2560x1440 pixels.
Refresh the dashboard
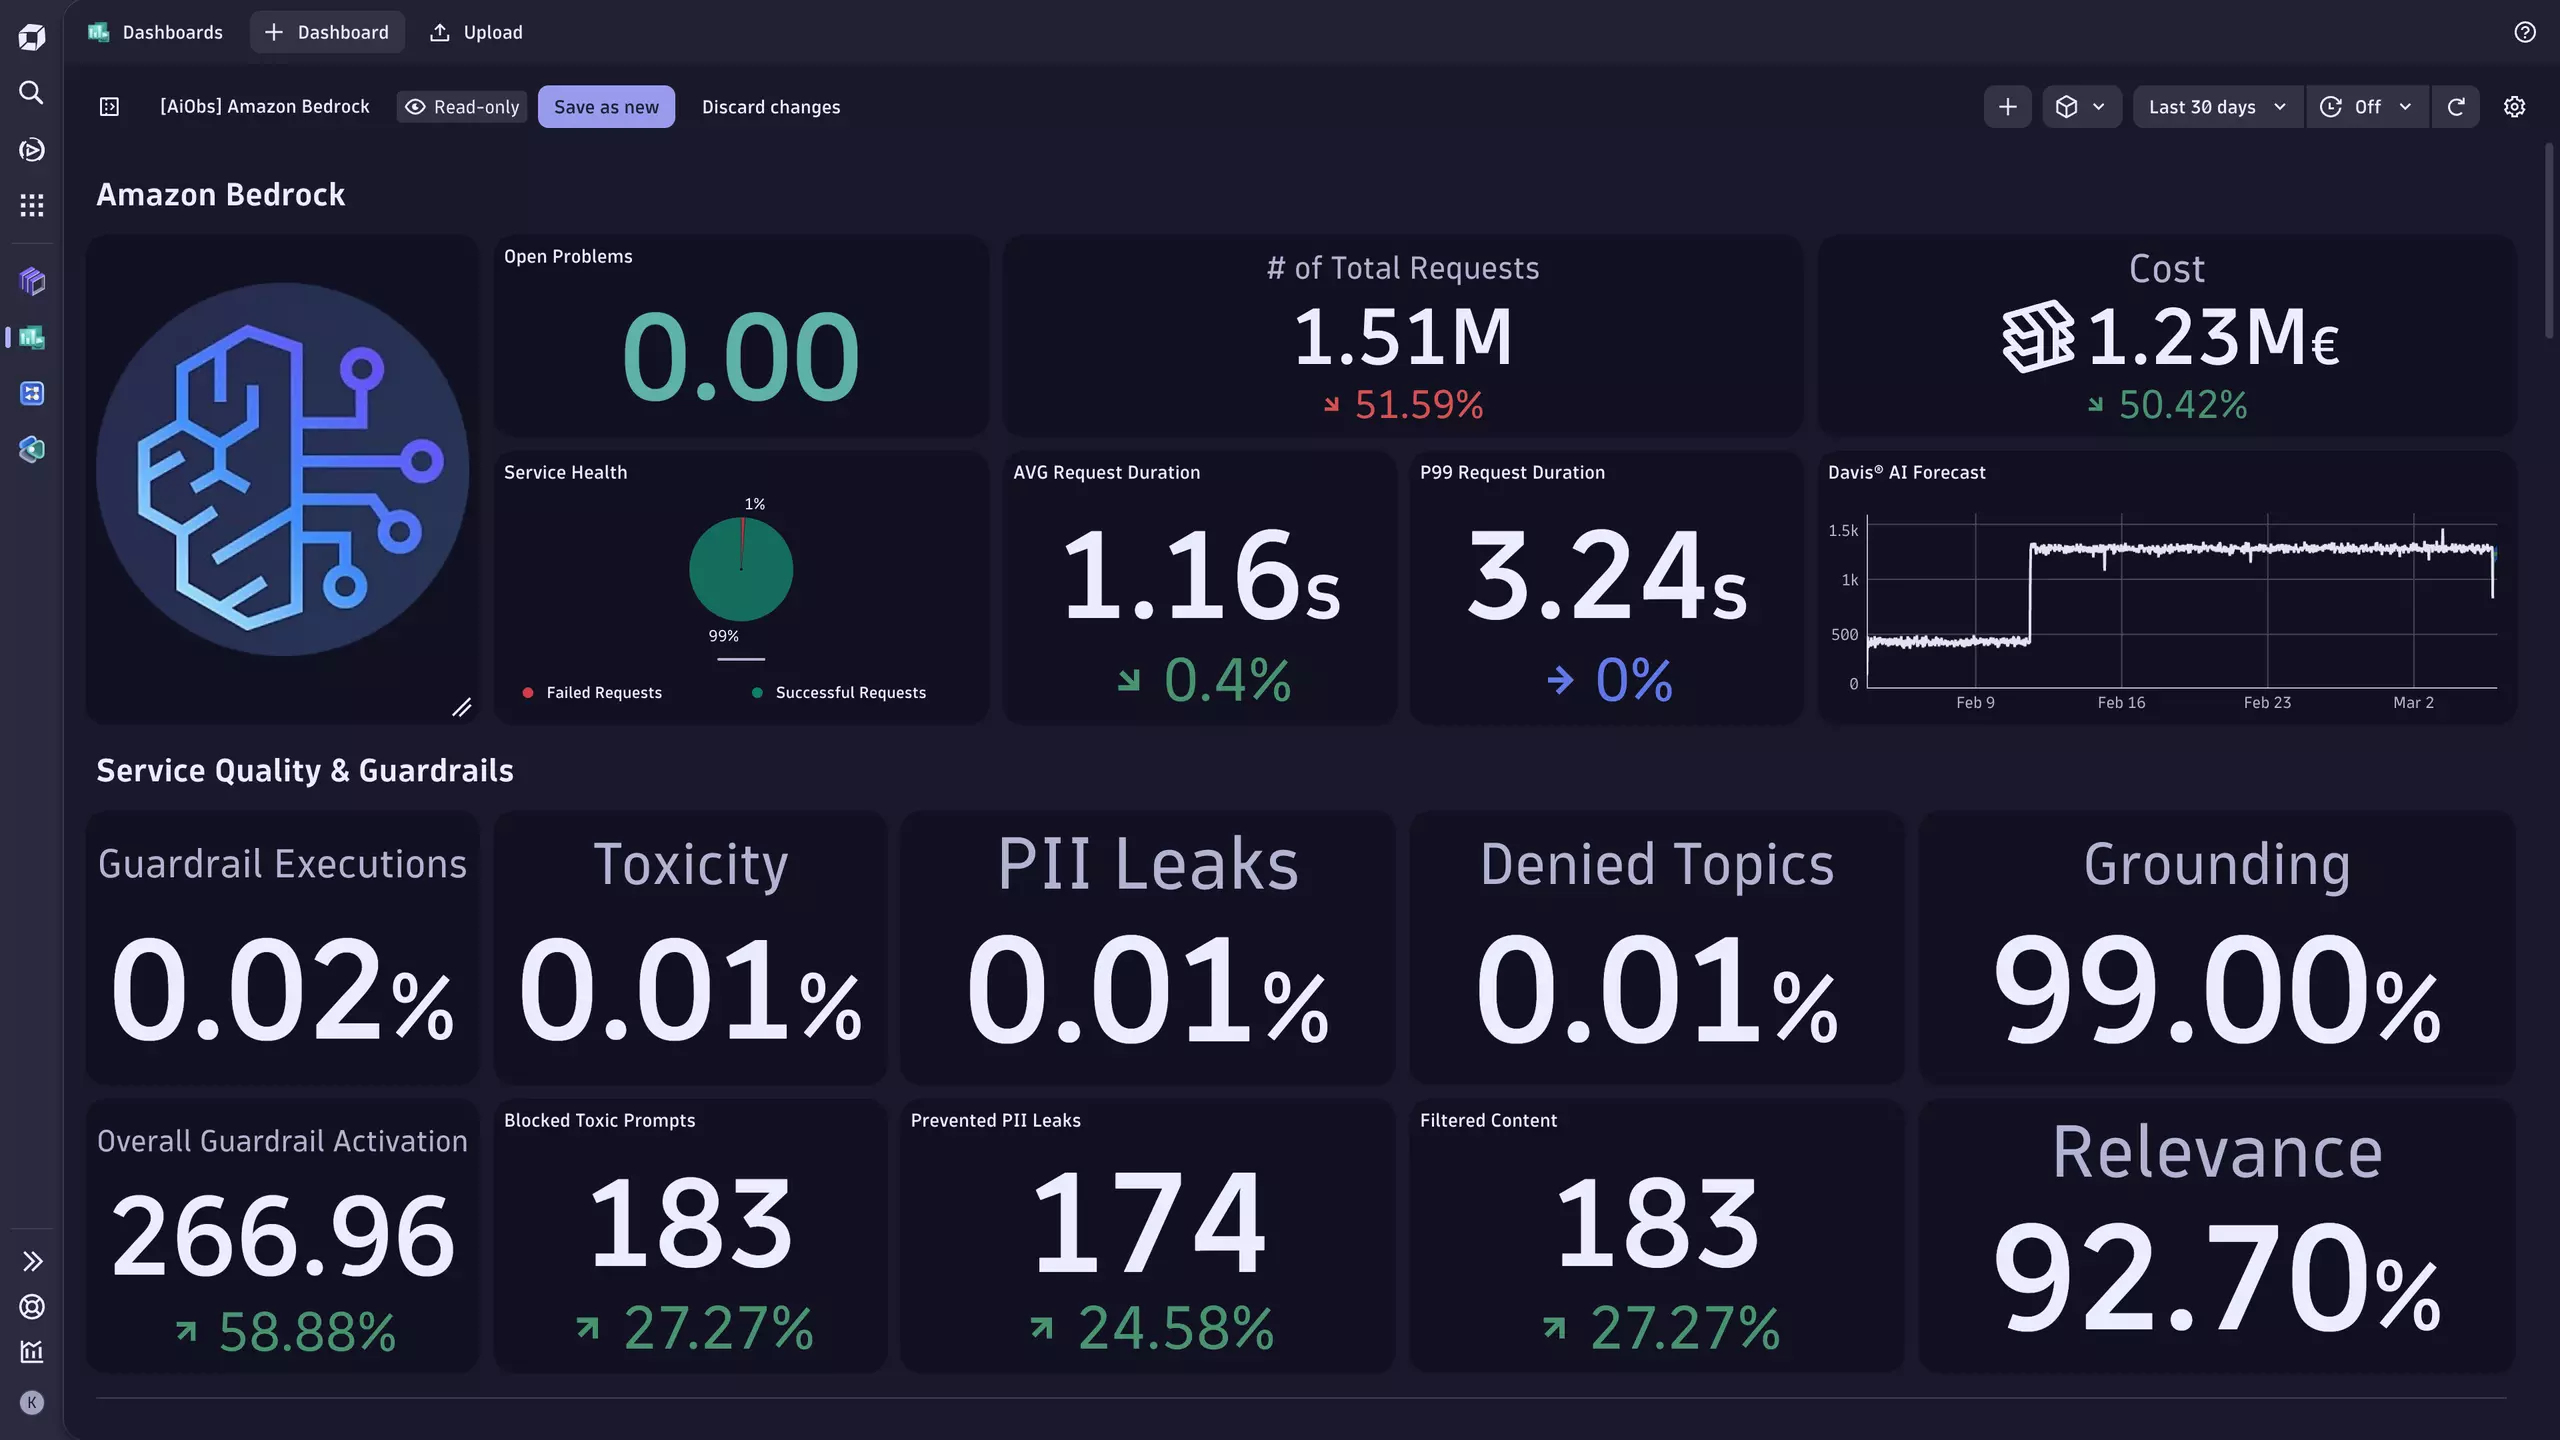click(2456, 107)
